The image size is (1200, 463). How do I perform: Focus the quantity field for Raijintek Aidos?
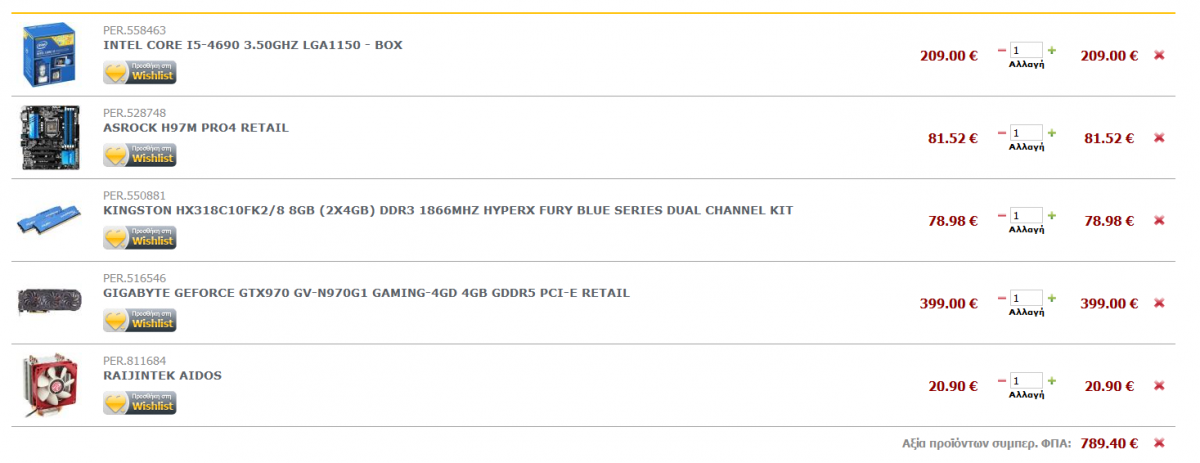[x=1026, y=381]
